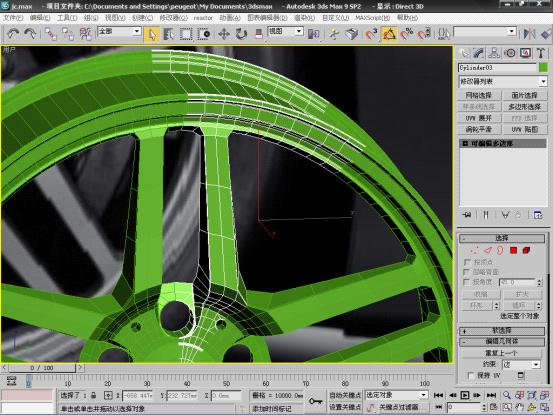Click the Undo arrow icon
Viewport: 553px width, 415px height.
pos(13,34)
